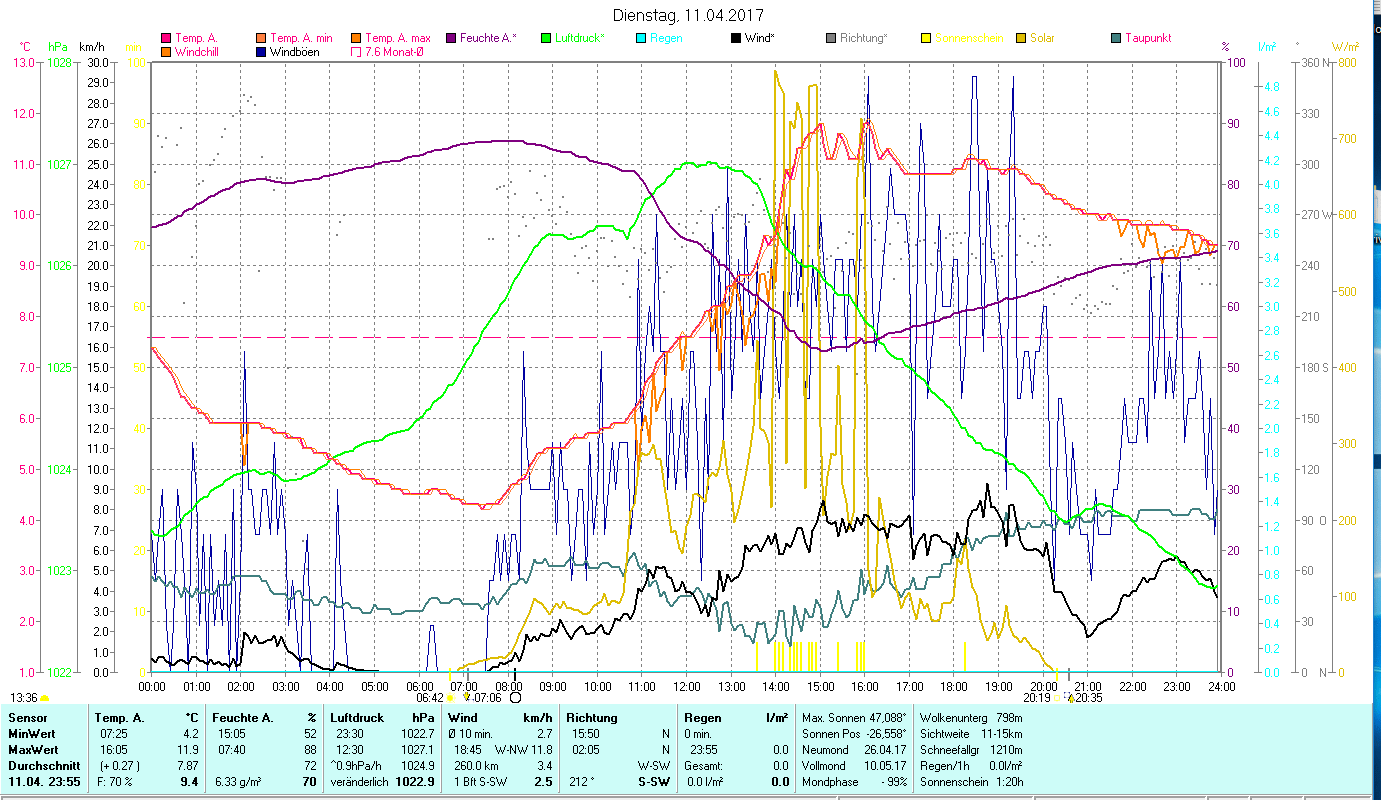Click the 20:35 time marker label
The height and width of the screenshot is (800, 1381).
[x=1089, y=698]
